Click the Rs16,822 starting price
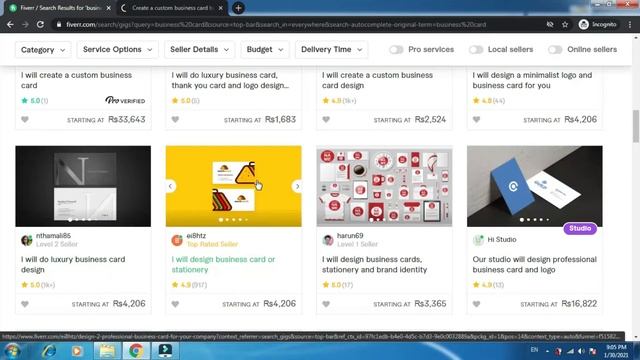Viewport: 640px width, 360px height. pyautogui.click(x=579, y=304)
